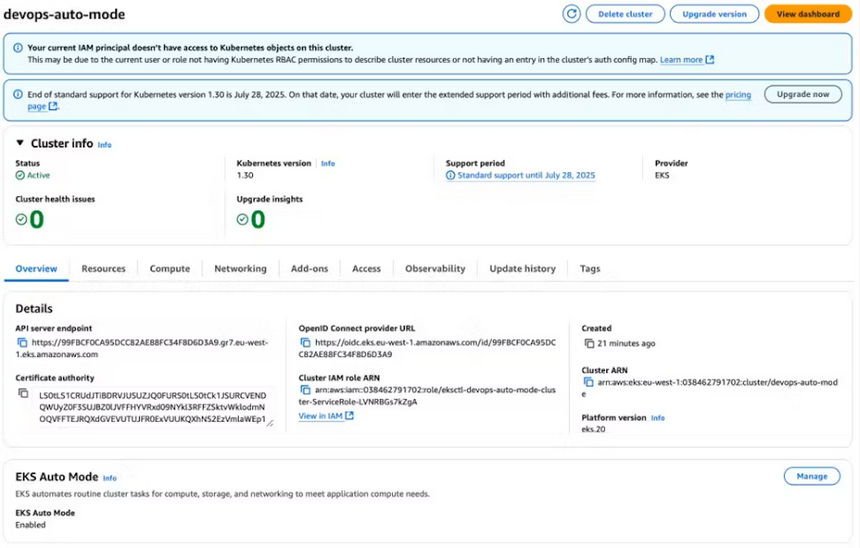
Task: Click the Cluster health issues count 0
Action: click(x=37, y=219)
